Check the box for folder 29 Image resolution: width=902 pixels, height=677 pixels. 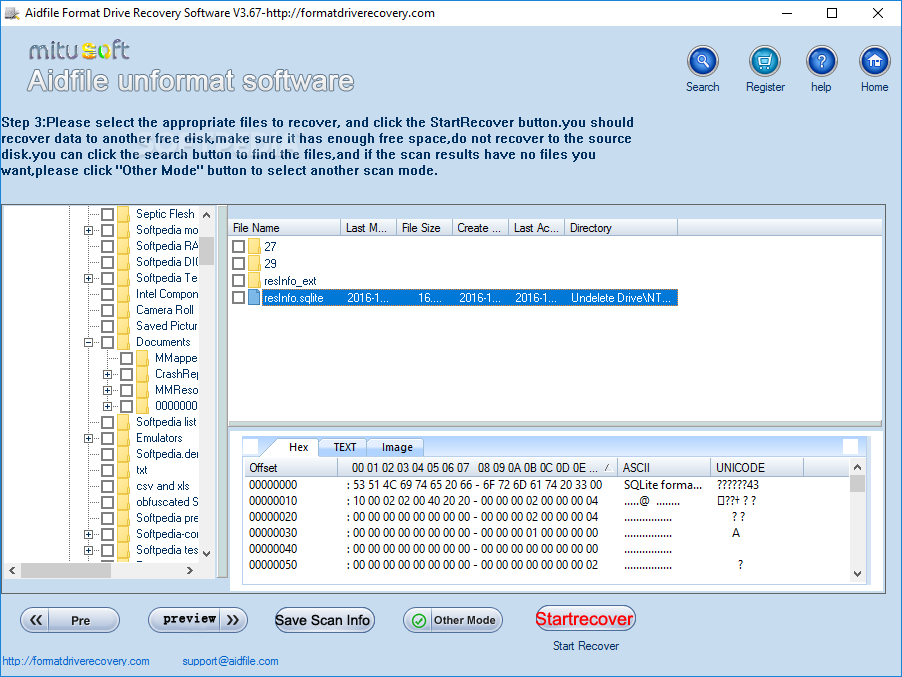coord(239,263)
